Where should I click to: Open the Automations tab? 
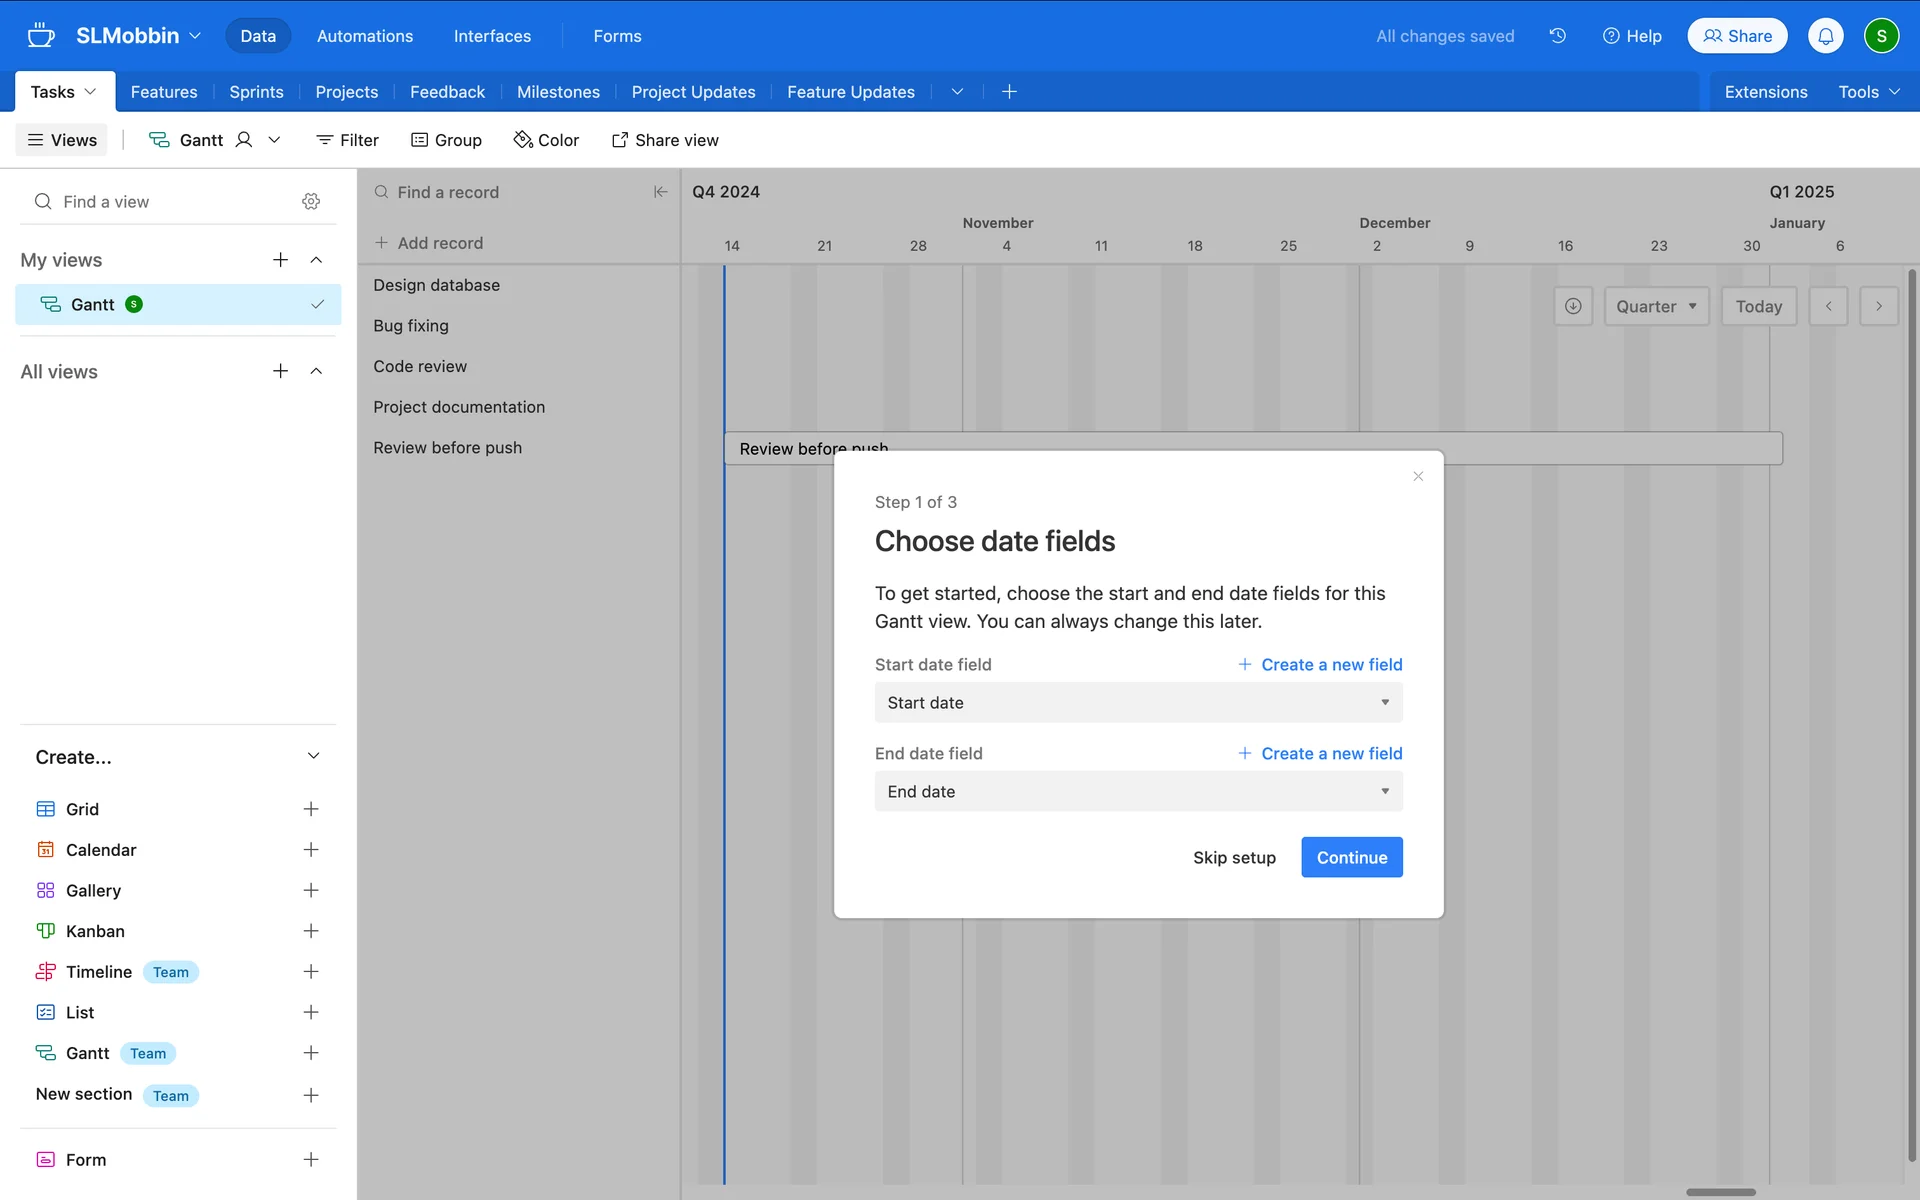[x=364, y=36]
